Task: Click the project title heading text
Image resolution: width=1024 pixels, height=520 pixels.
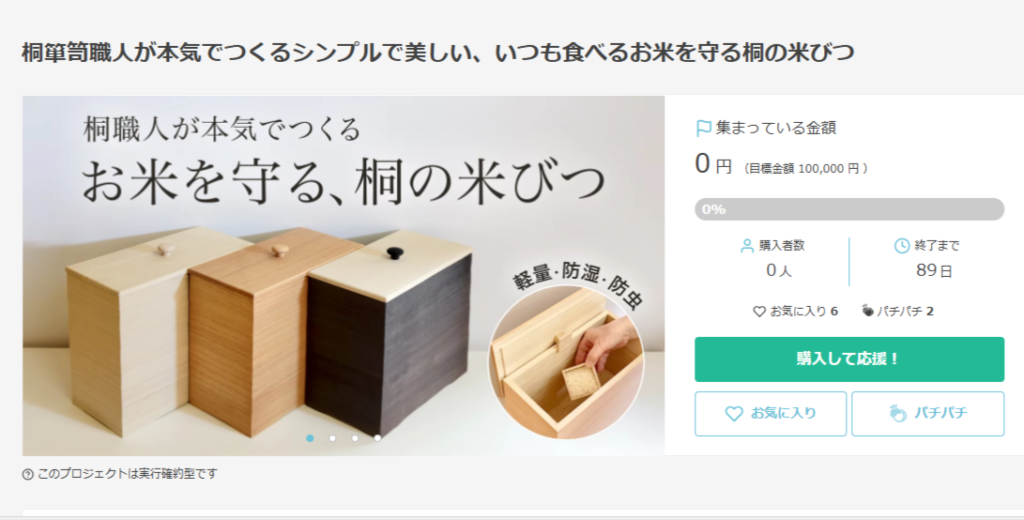Action: click(x=438, y=52)
